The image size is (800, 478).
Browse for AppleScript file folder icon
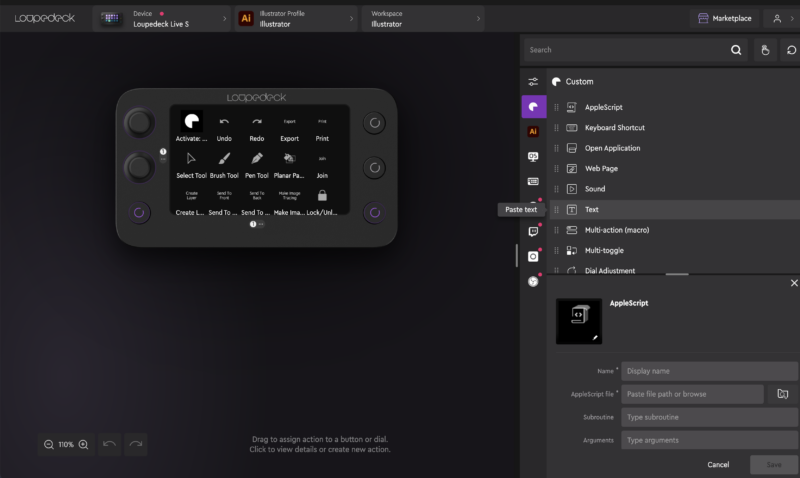pos(783,394)
